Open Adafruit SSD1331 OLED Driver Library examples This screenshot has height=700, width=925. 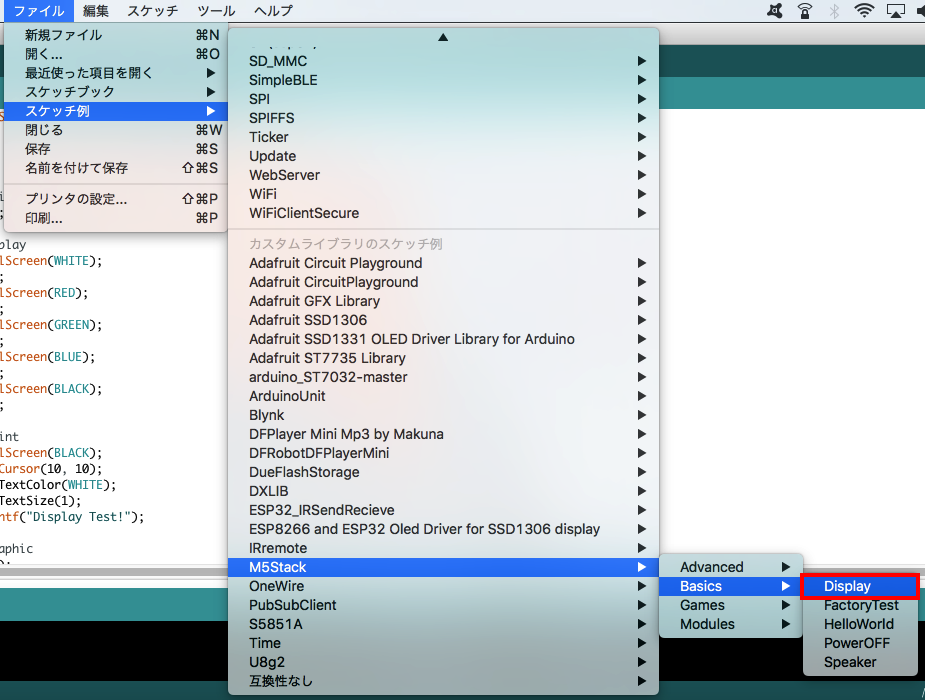coord(443,339)
